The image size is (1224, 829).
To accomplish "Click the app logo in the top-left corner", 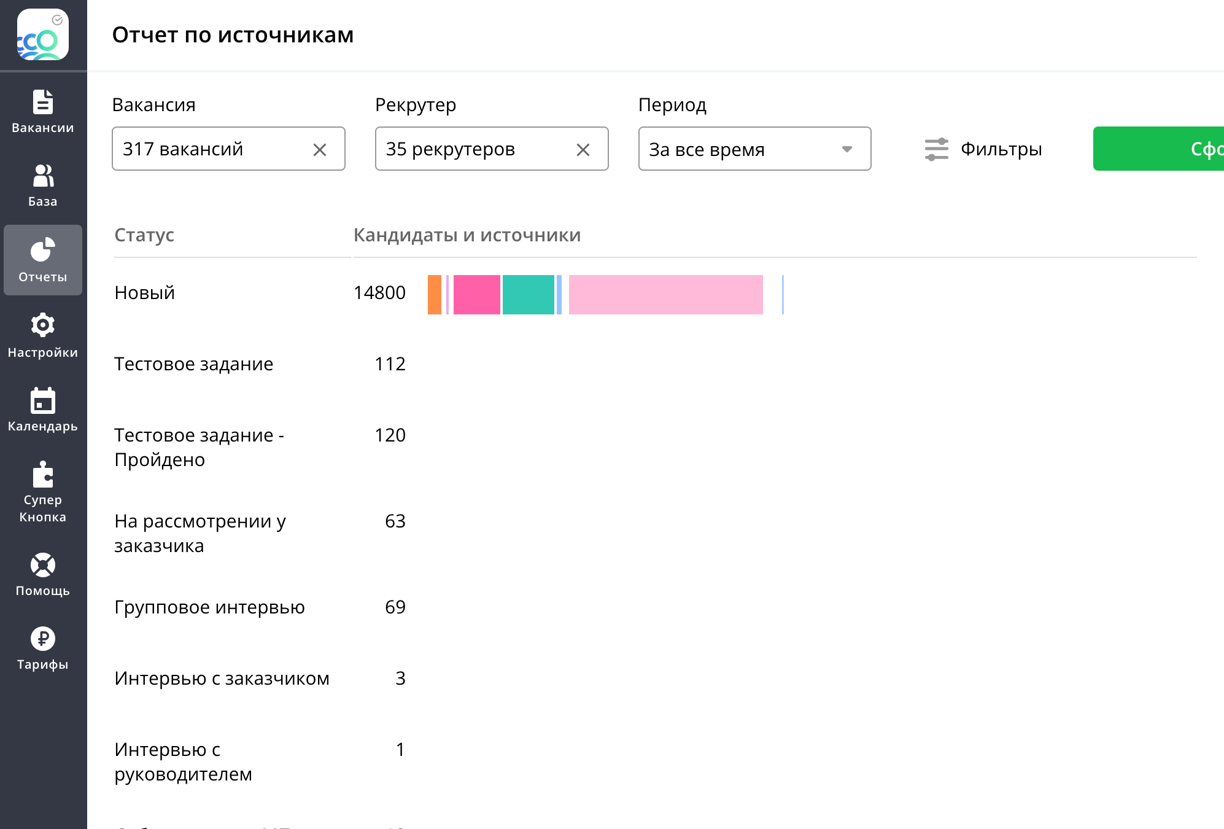I will 43,34.
